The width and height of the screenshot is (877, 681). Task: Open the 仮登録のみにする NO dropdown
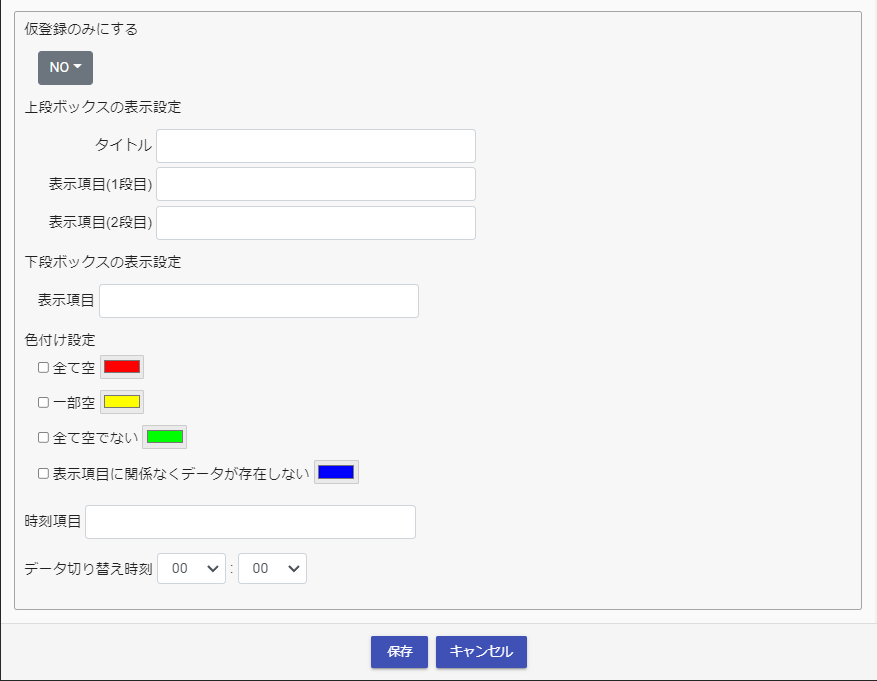[x=65, y=68]
